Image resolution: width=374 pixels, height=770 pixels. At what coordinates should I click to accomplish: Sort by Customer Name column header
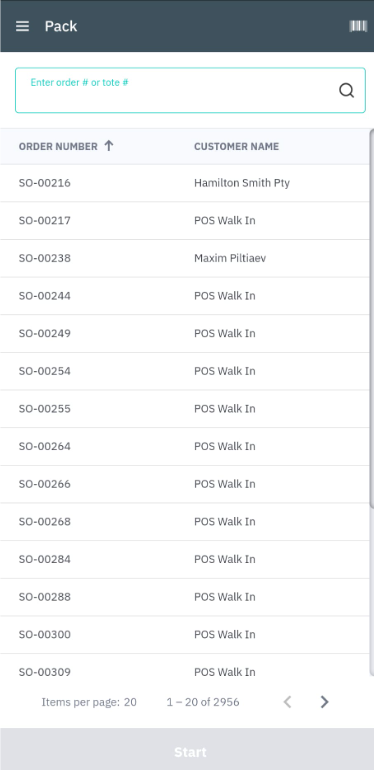click(237, 146)
